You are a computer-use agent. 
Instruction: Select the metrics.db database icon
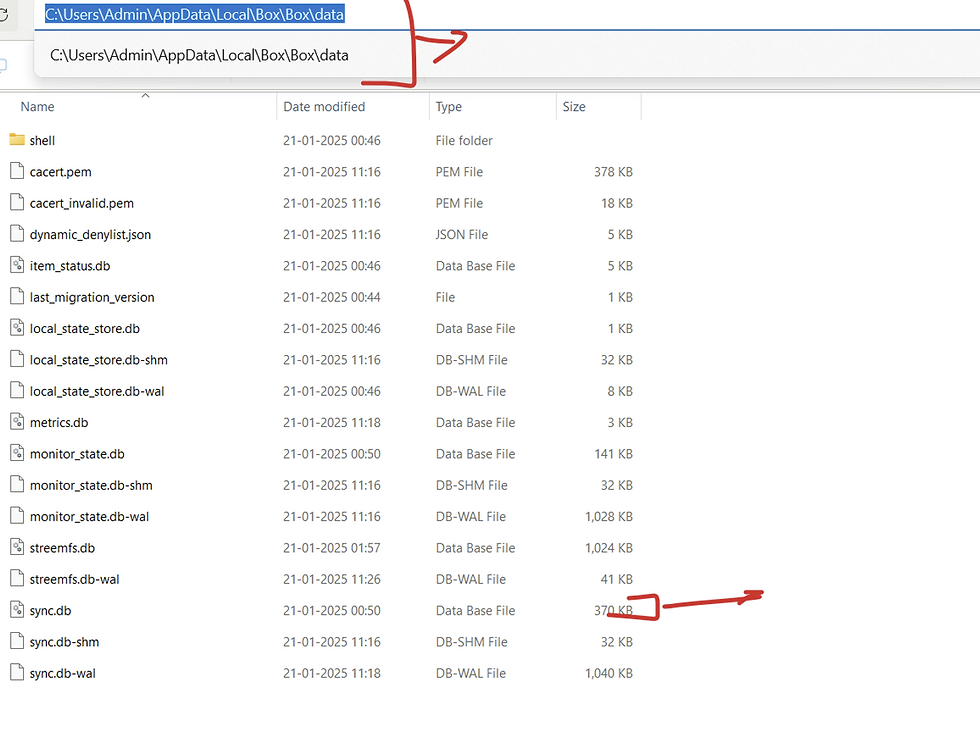[x=17, y=422]
